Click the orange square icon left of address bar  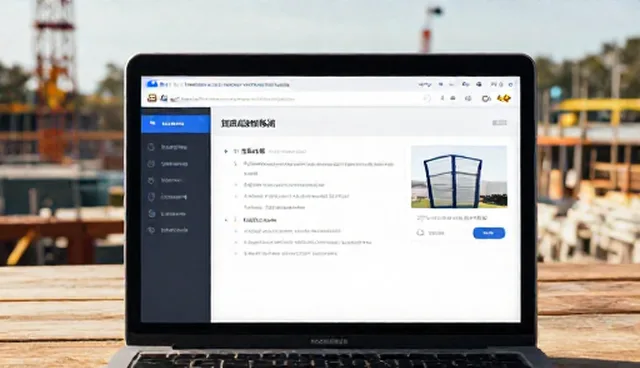click(152, 98)
